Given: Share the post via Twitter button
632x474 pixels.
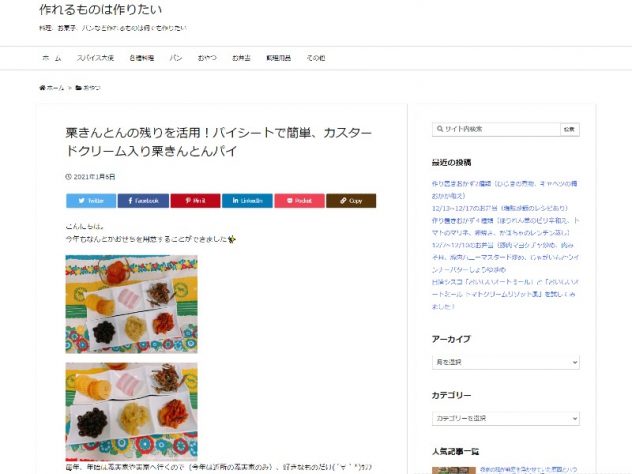Looking at the screenshot, I should 91,201.
